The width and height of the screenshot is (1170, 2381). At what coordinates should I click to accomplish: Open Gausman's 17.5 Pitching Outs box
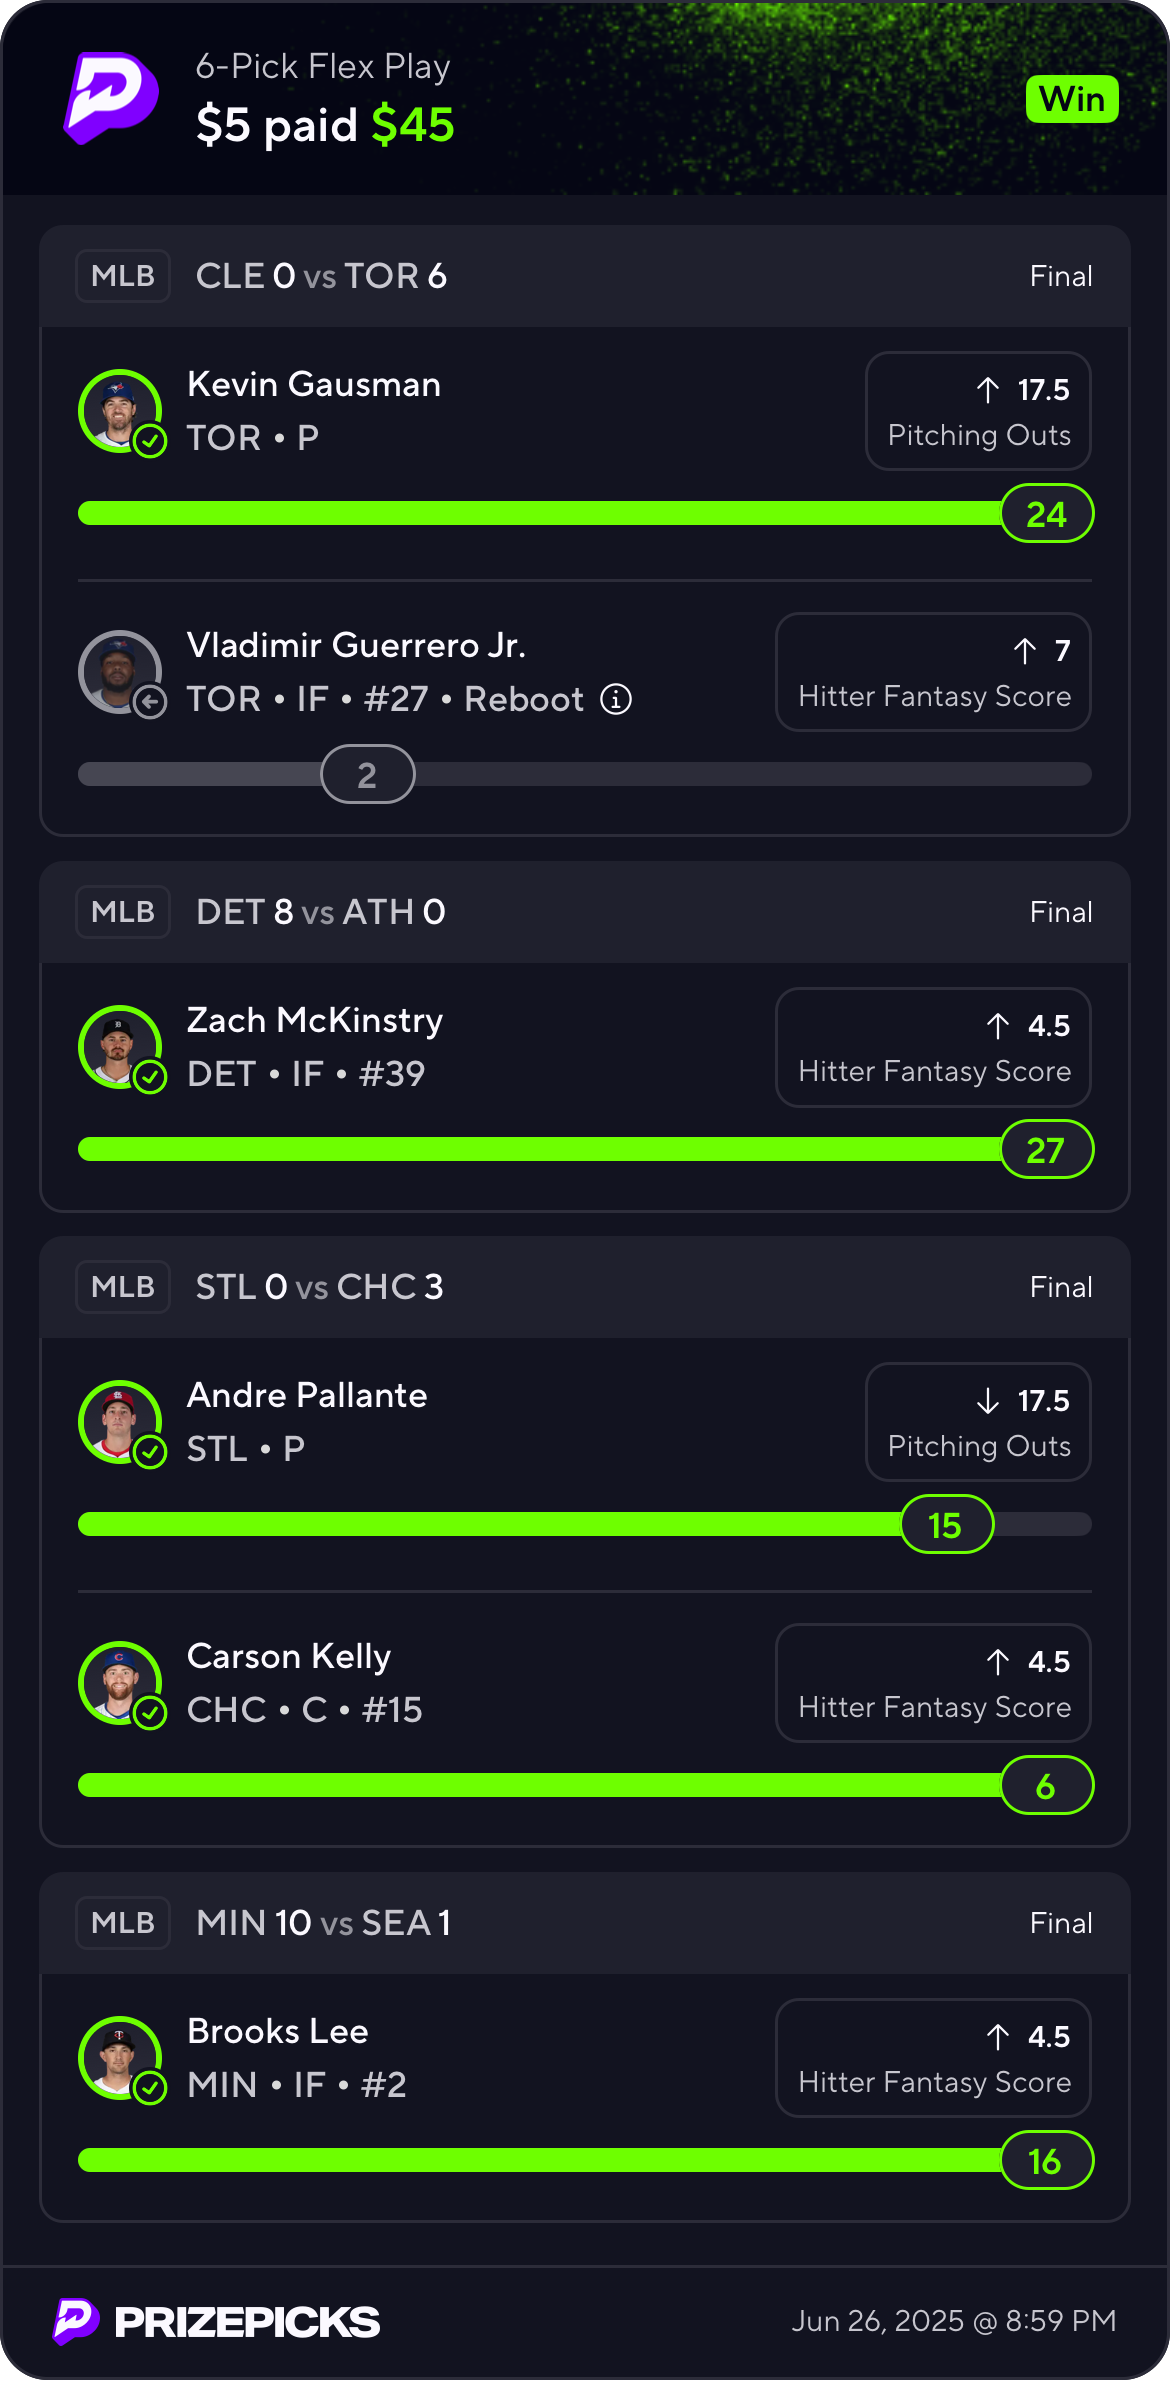[x=978, y=411]
